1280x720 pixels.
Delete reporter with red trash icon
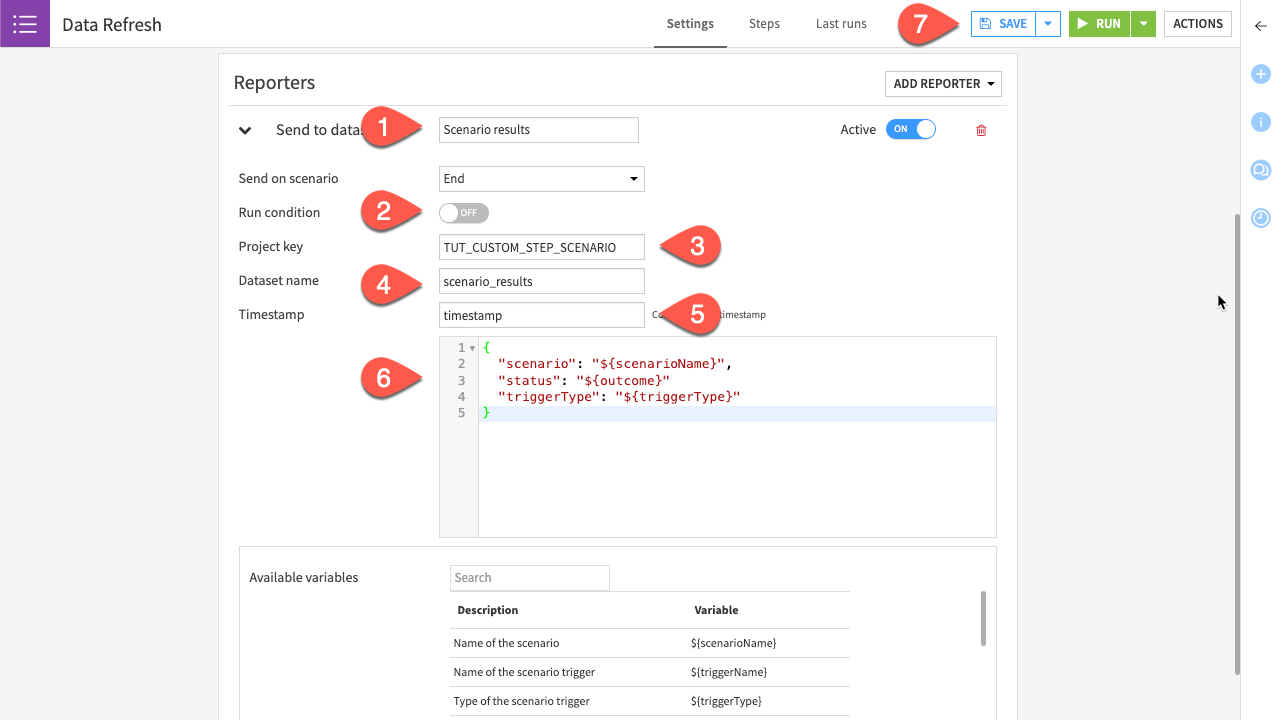click(981, 130)
